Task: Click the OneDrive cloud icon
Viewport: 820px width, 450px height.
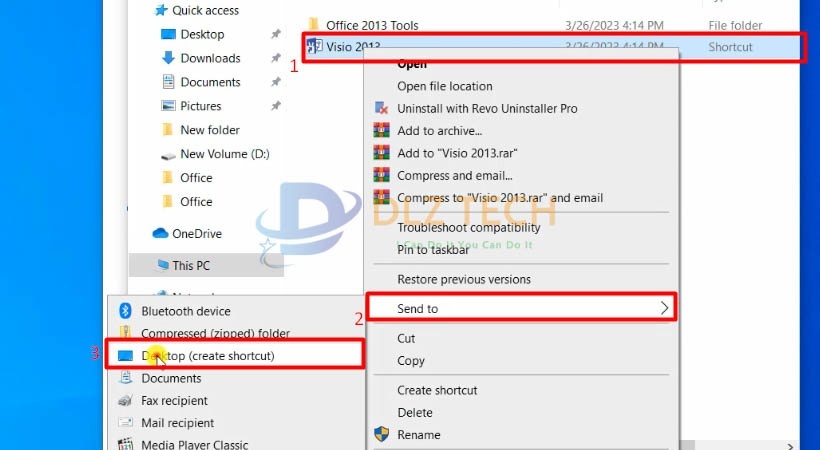Action: coord(160,233)
